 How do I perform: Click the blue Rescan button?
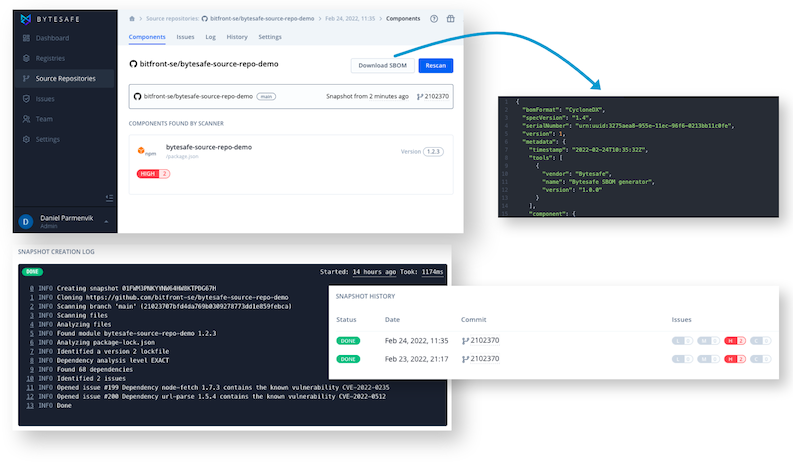435,65
